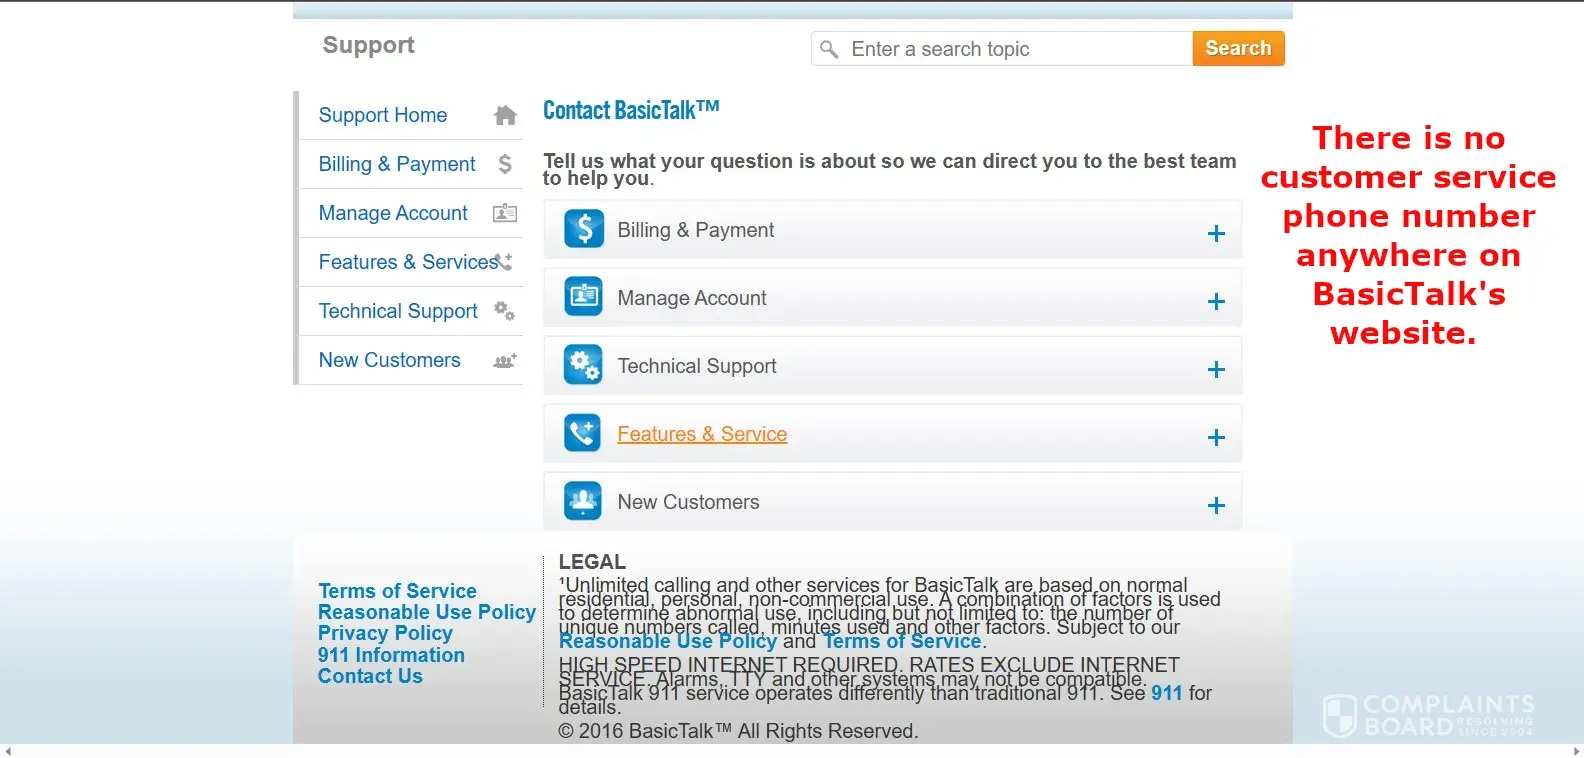This screenshot has width=1584, height=758.
Task: Expand the New Customers accordion plus
Action: pyautogui.click(x=1216, y=505)
